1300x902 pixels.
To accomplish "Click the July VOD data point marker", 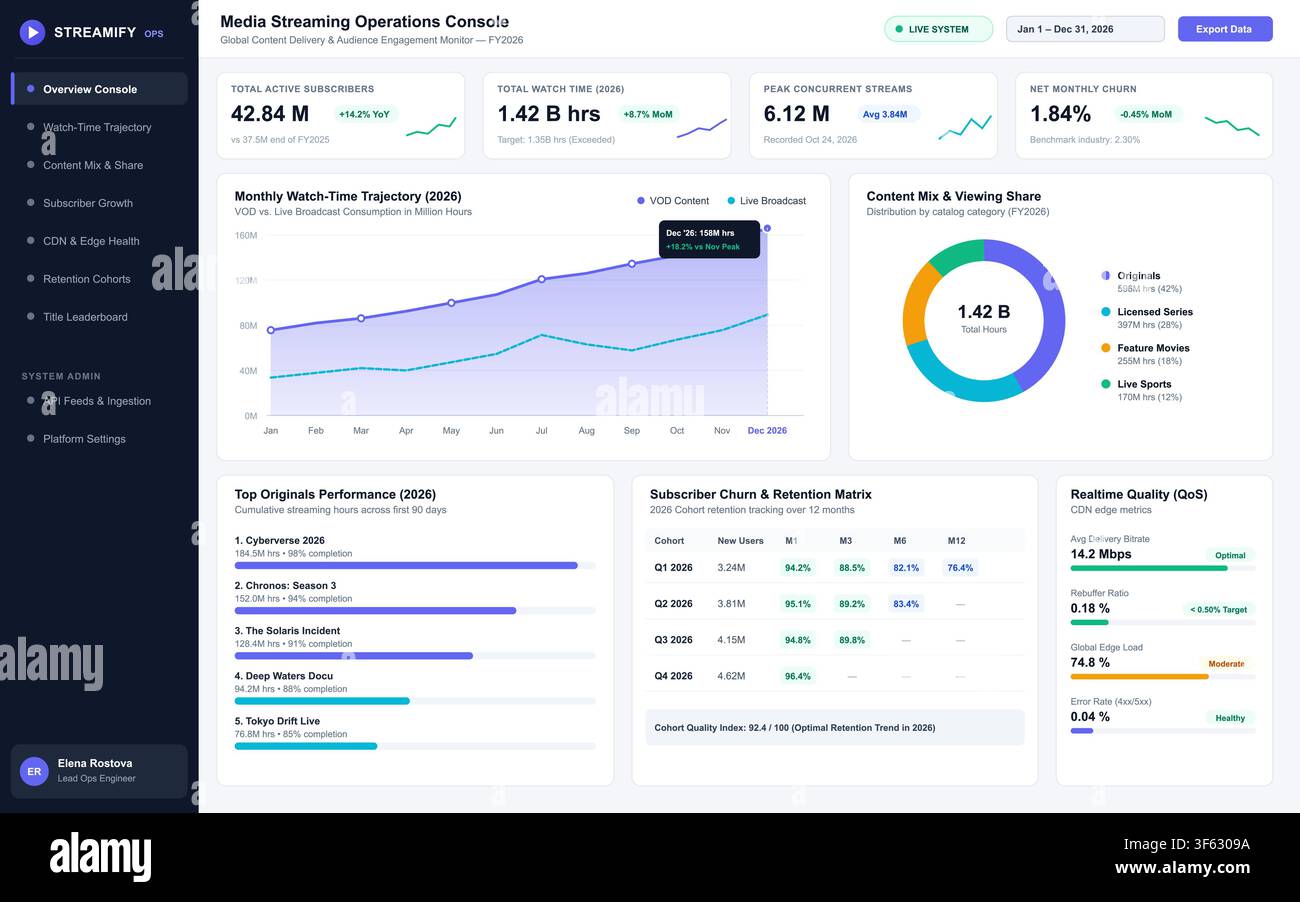I will point(541,279).
